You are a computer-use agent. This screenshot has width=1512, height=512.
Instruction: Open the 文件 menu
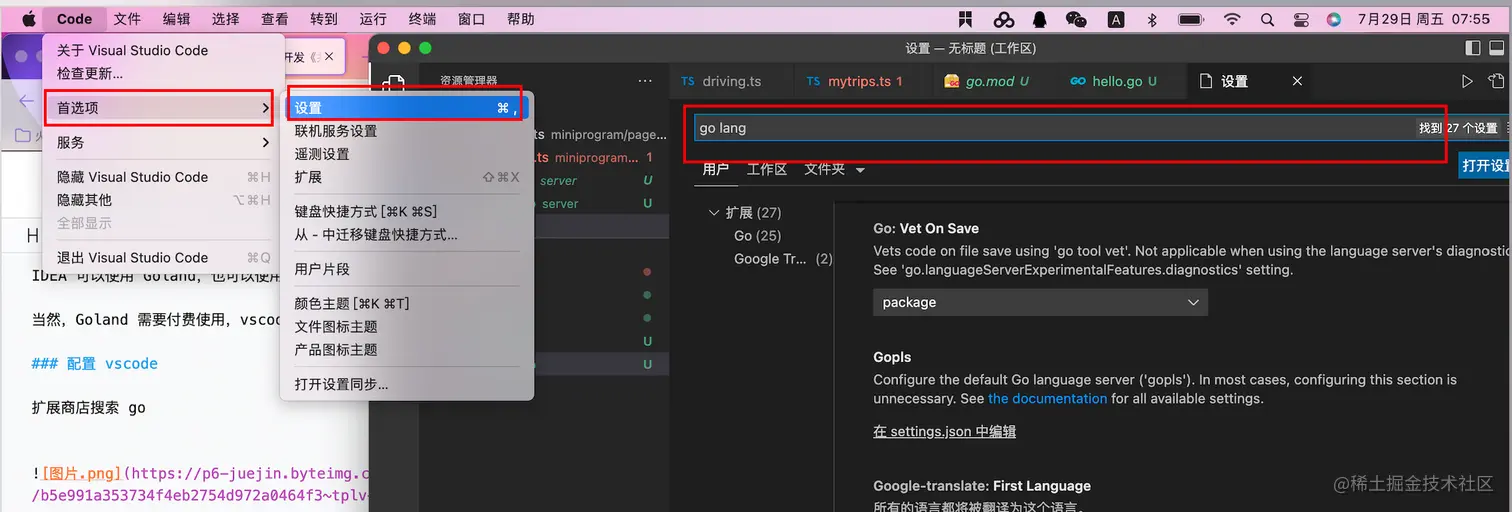[127, 19]
